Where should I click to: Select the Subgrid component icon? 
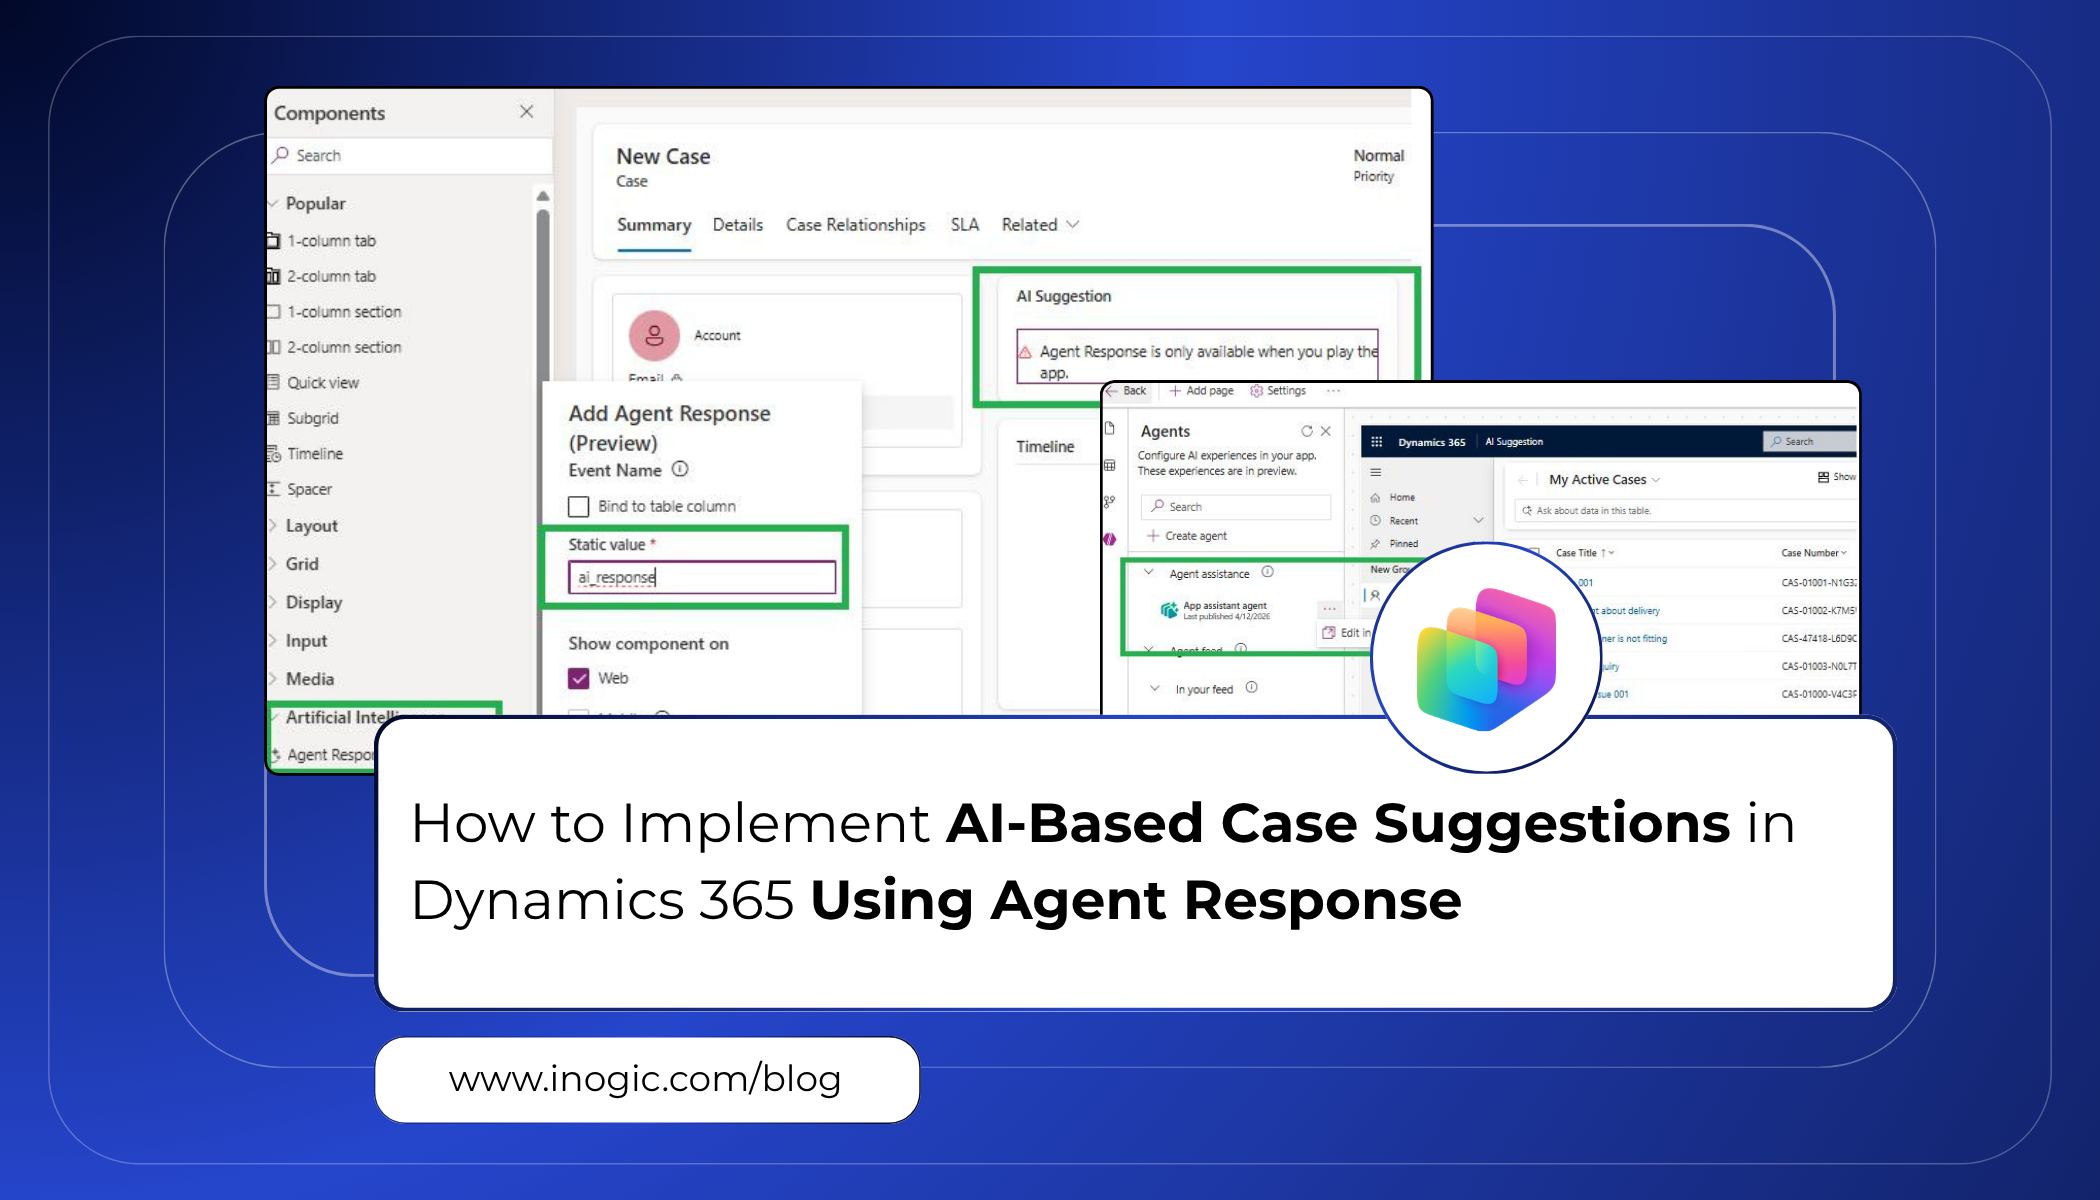click(274, 419)
